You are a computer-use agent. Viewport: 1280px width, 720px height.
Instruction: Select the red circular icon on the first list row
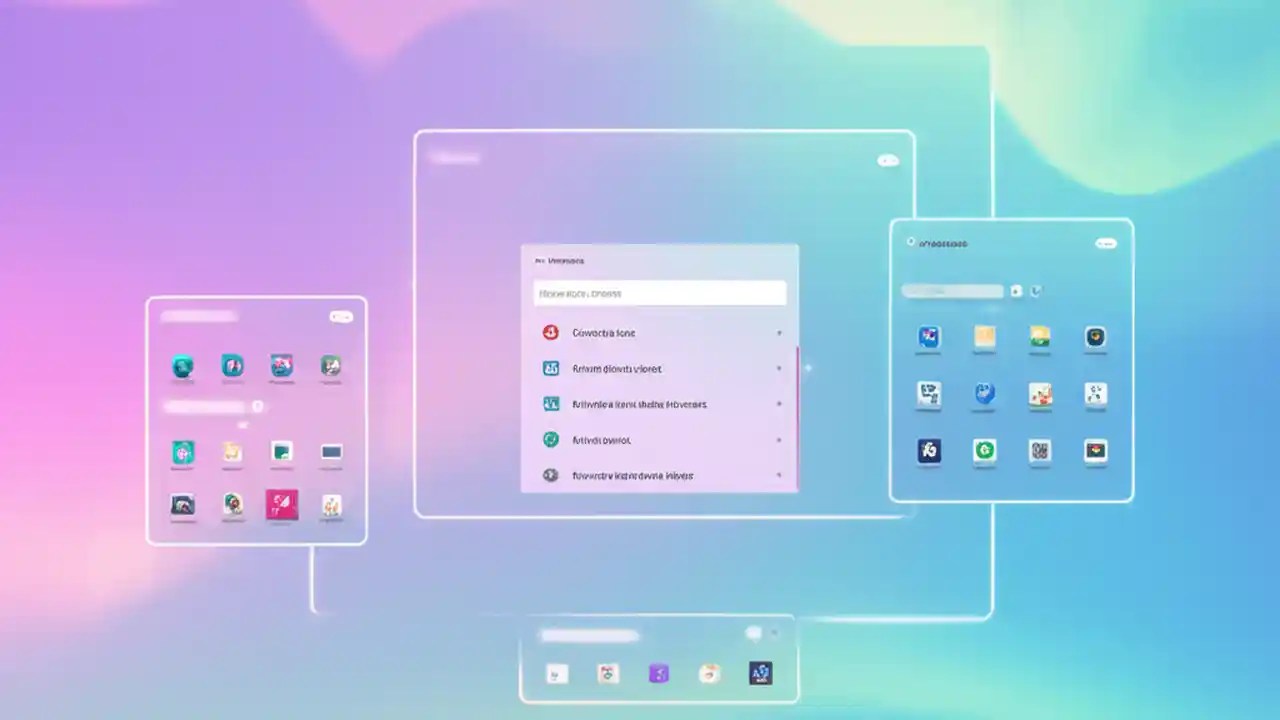(550, 332)
